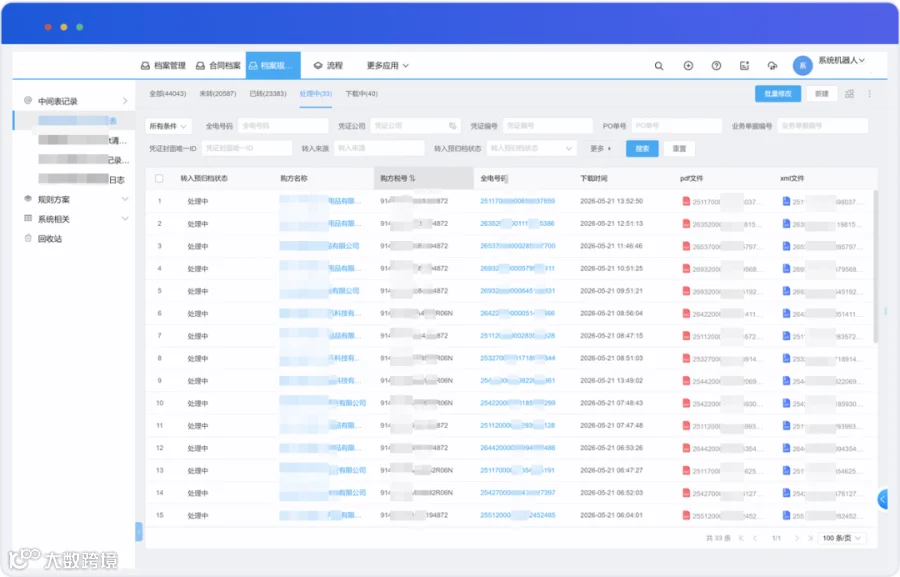
Task: Expand 系统相关 with its chevron
Action: click(125, 219)
